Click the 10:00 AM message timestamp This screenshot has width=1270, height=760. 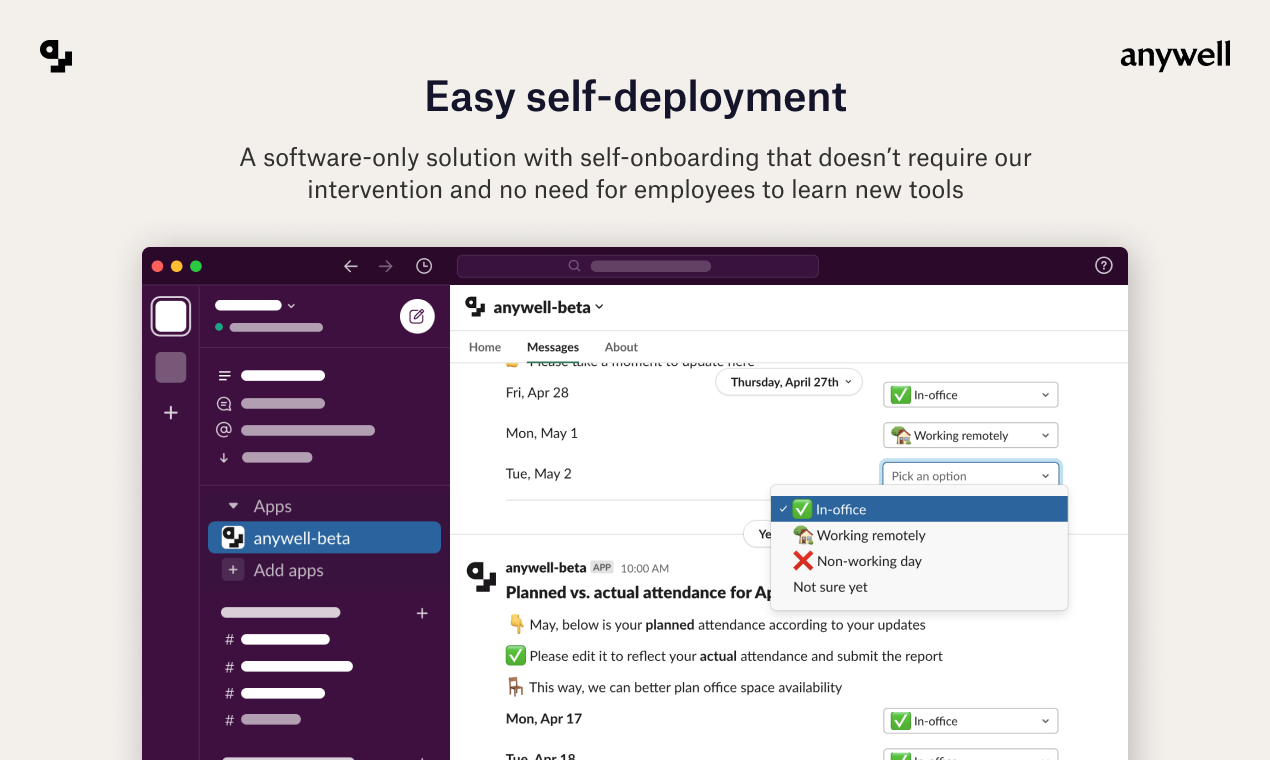645,569
